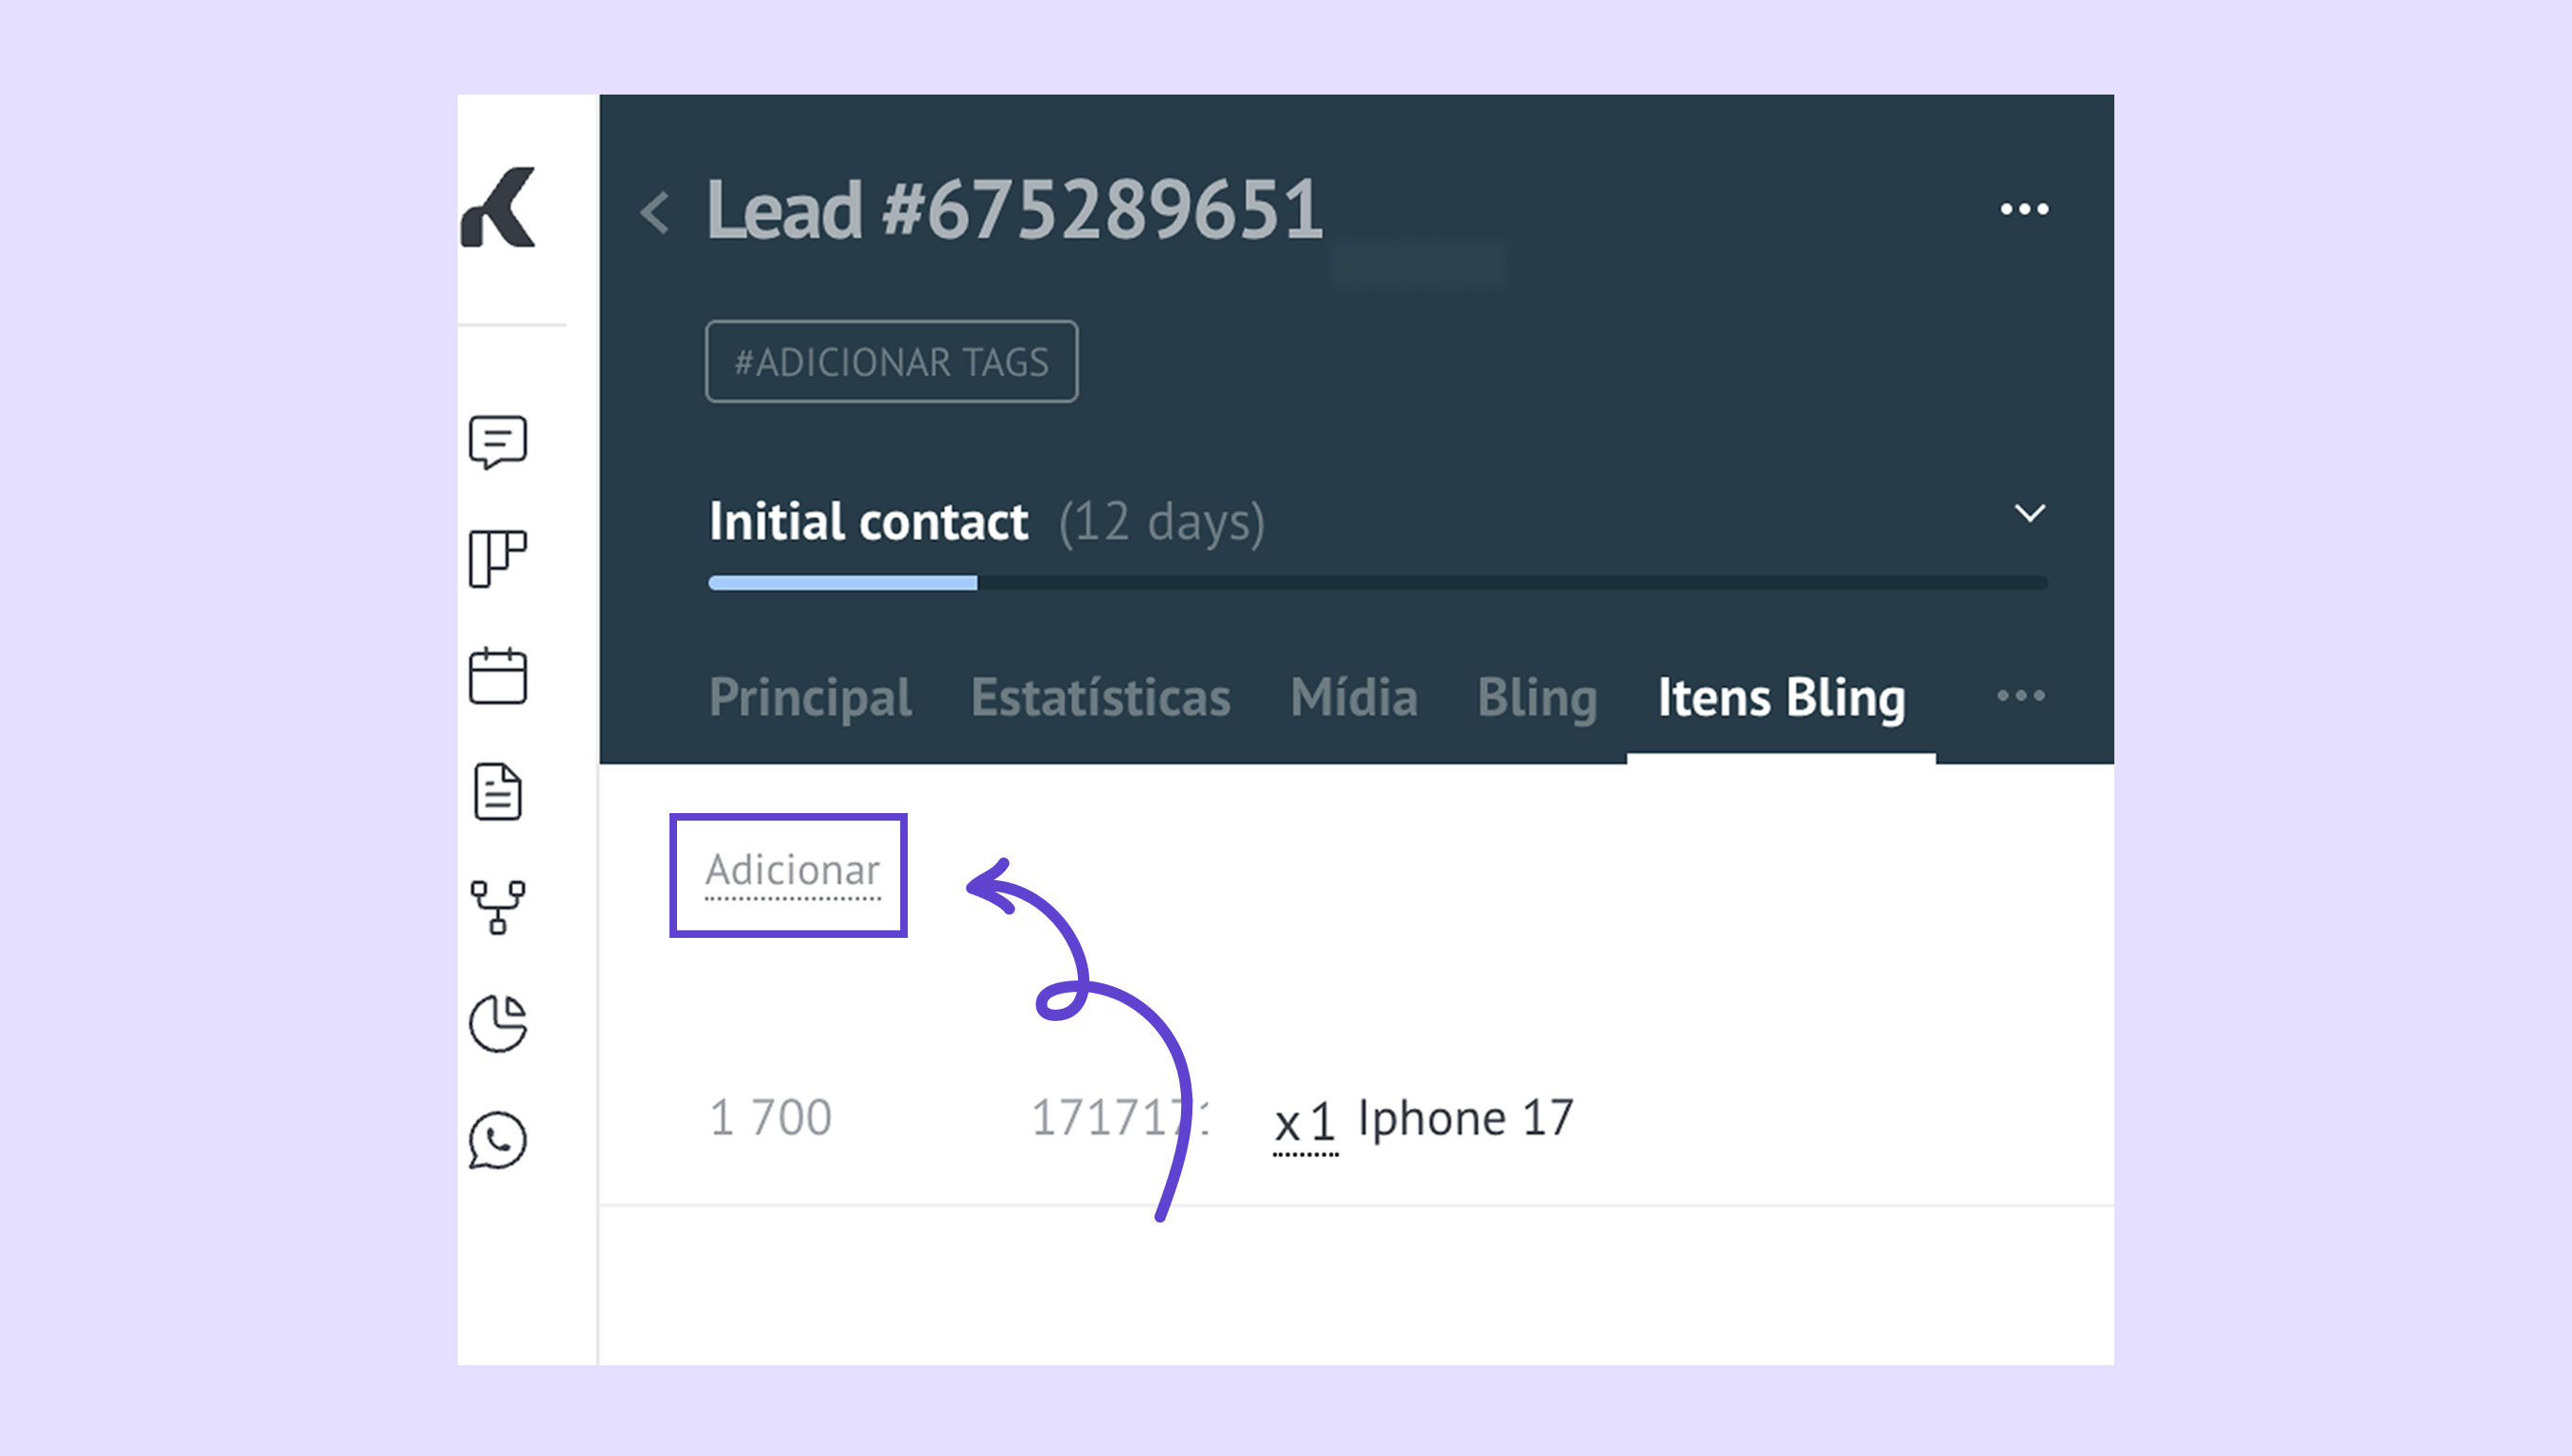The width and height of the screenshot is (2572, 1456).
Task: Open the chat messages icon in sidebar
Action: click(498, 441)
